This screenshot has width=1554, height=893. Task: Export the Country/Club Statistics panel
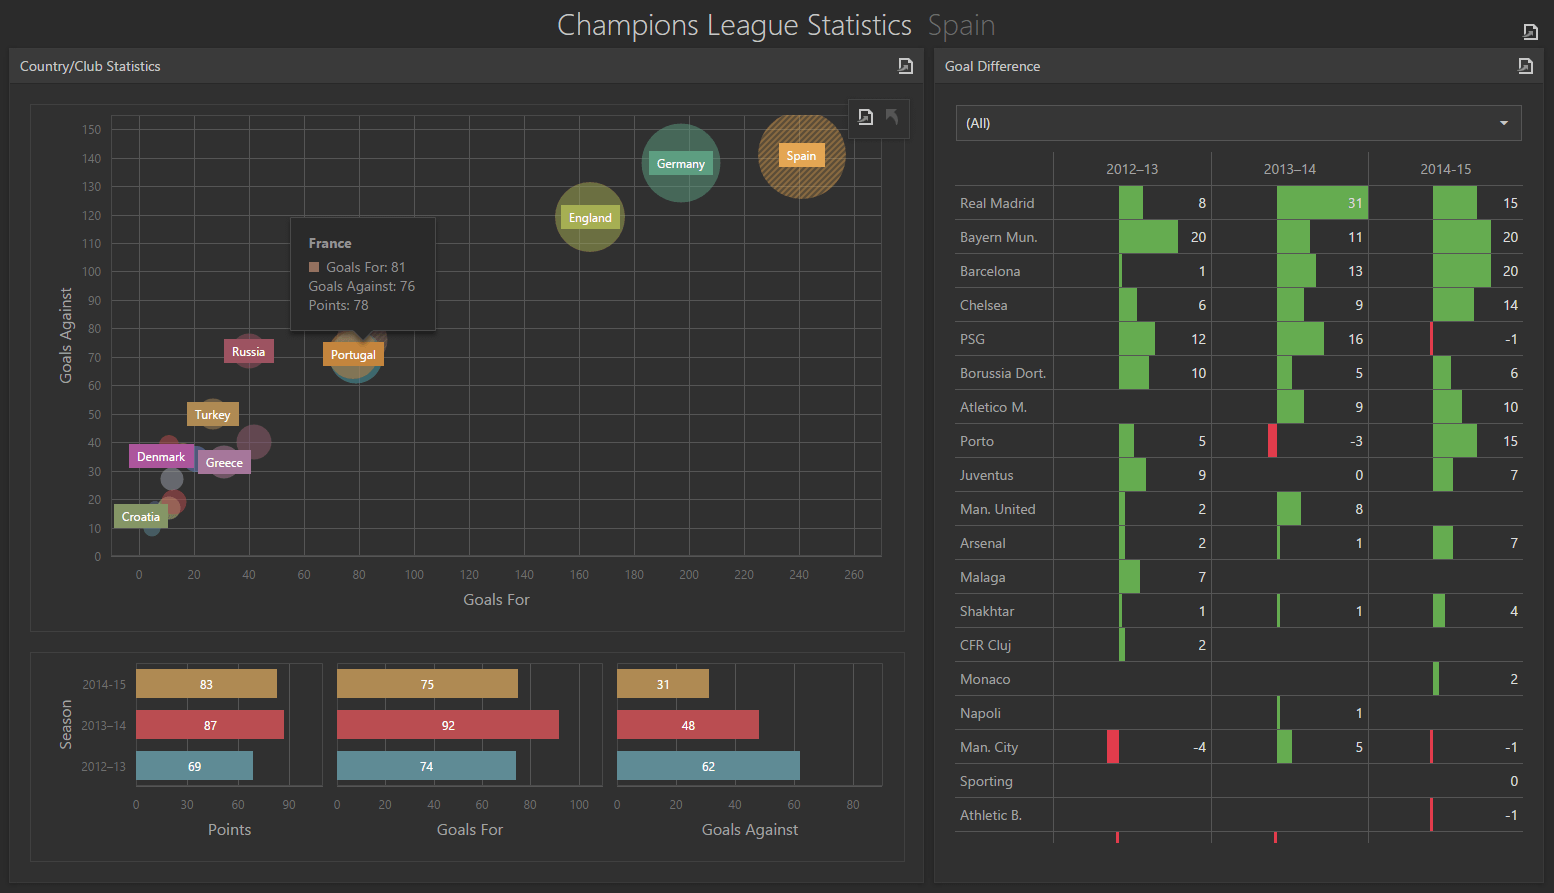[x=905, y=66]
